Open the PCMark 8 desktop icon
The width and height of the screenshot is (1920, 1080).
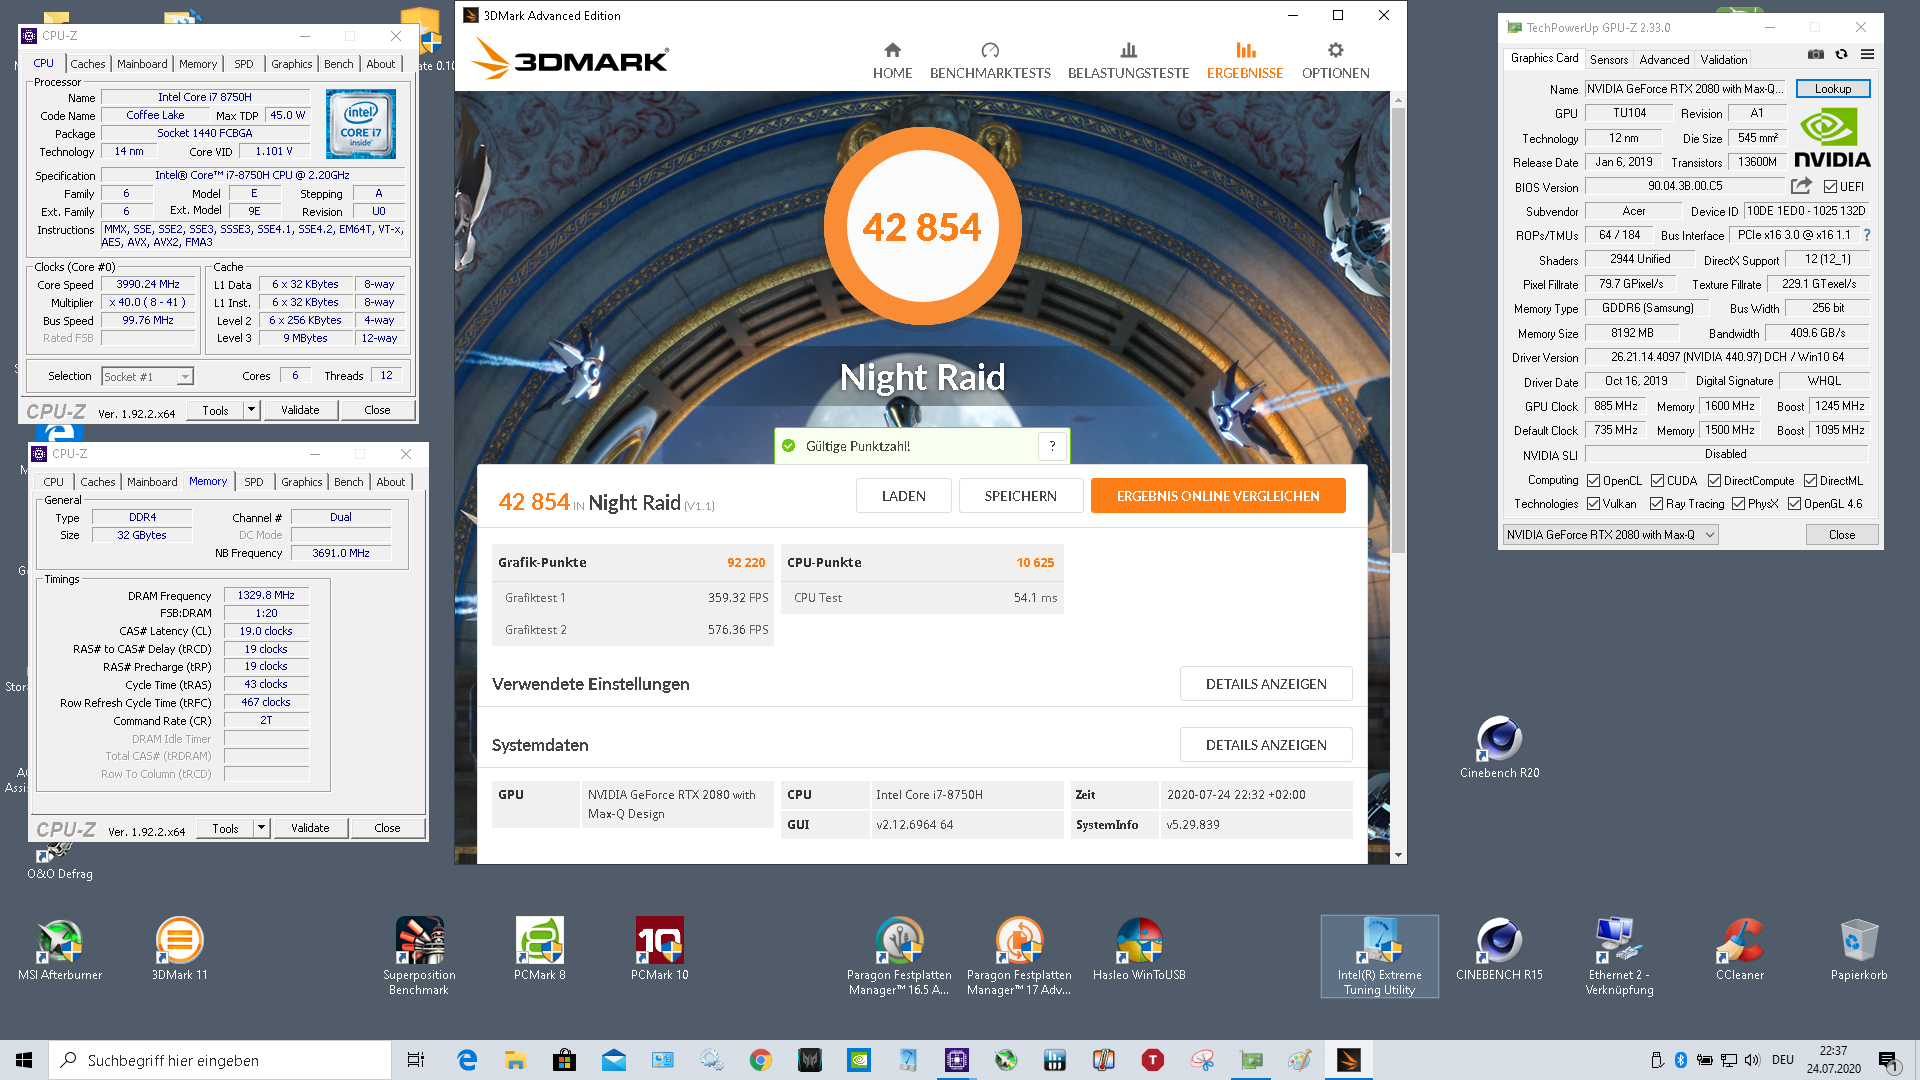pos(540,950)
